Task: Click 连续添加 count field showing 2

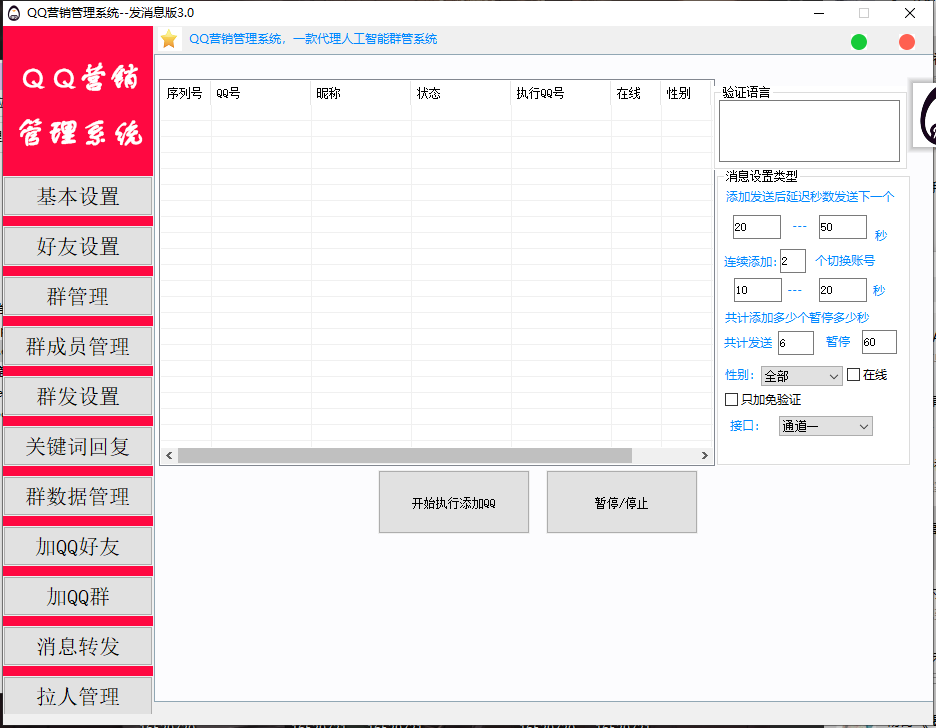Action: pyautogui.click(x=793, y=261)
